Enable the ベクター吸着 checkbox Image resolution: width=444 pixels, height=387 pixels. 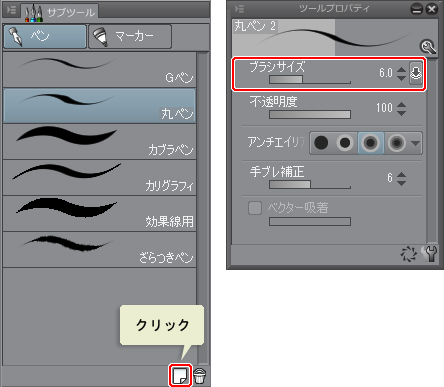[255, 208]
